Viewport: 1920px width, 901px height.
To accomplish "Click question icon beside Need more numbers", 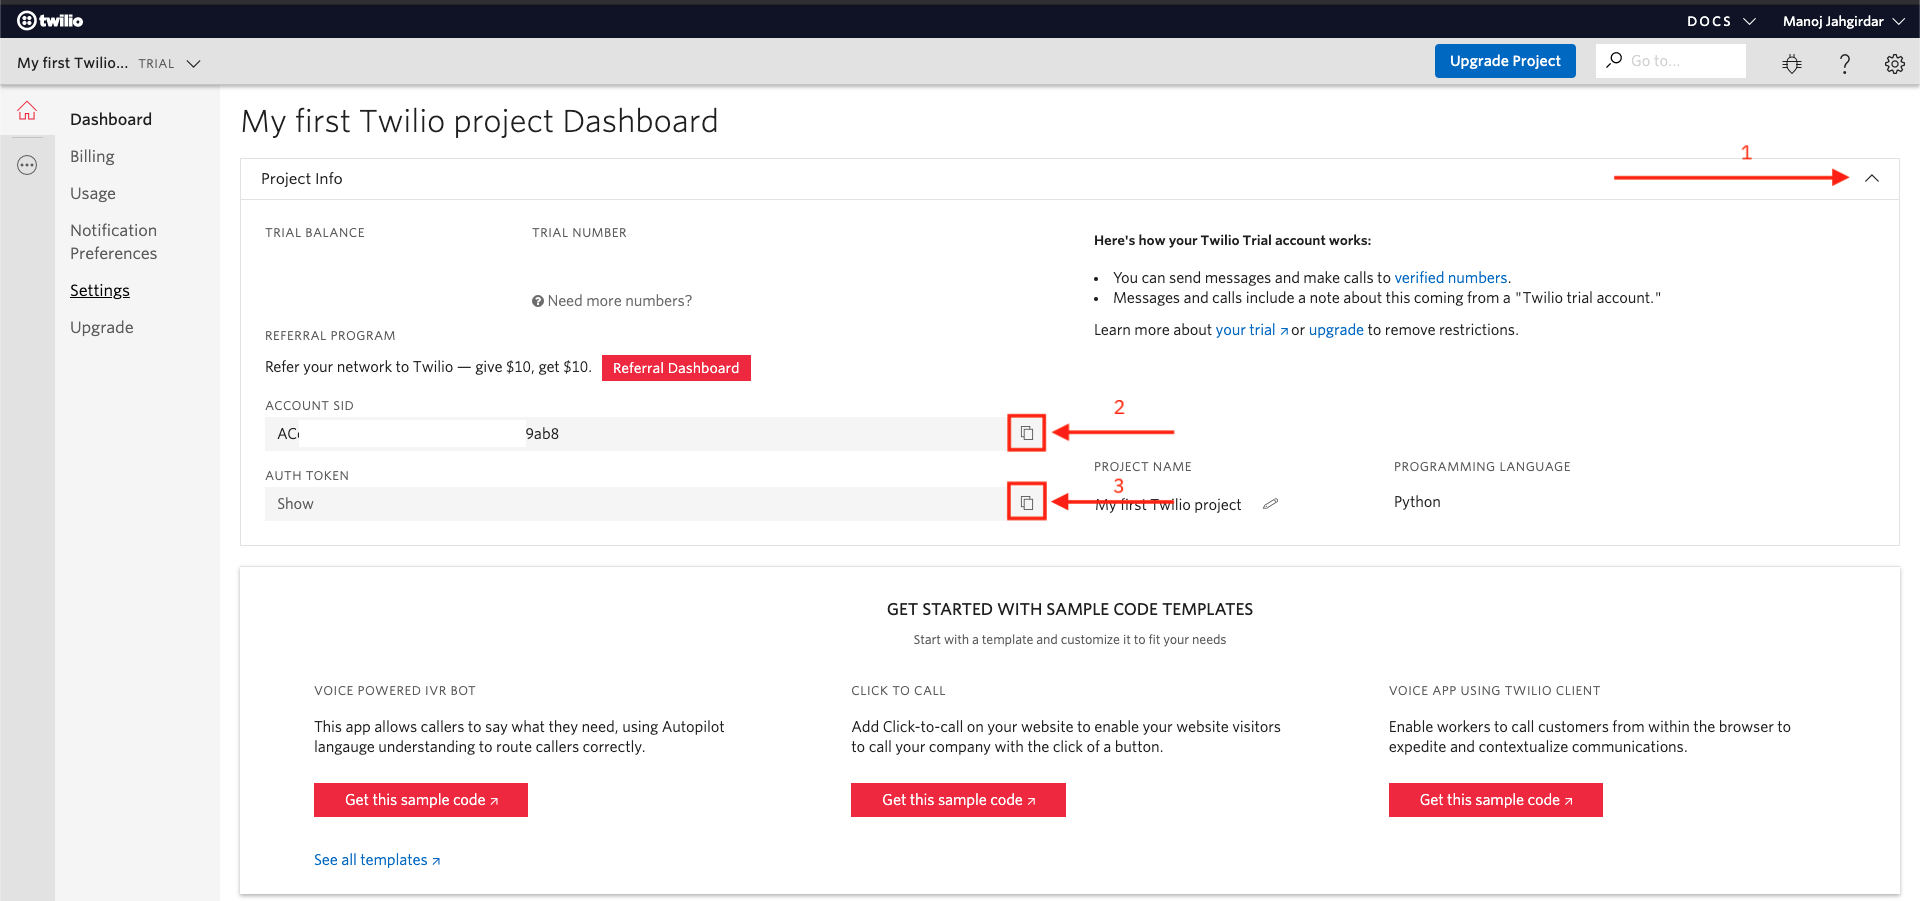I will pyautogui.click(x=538, y=301).
